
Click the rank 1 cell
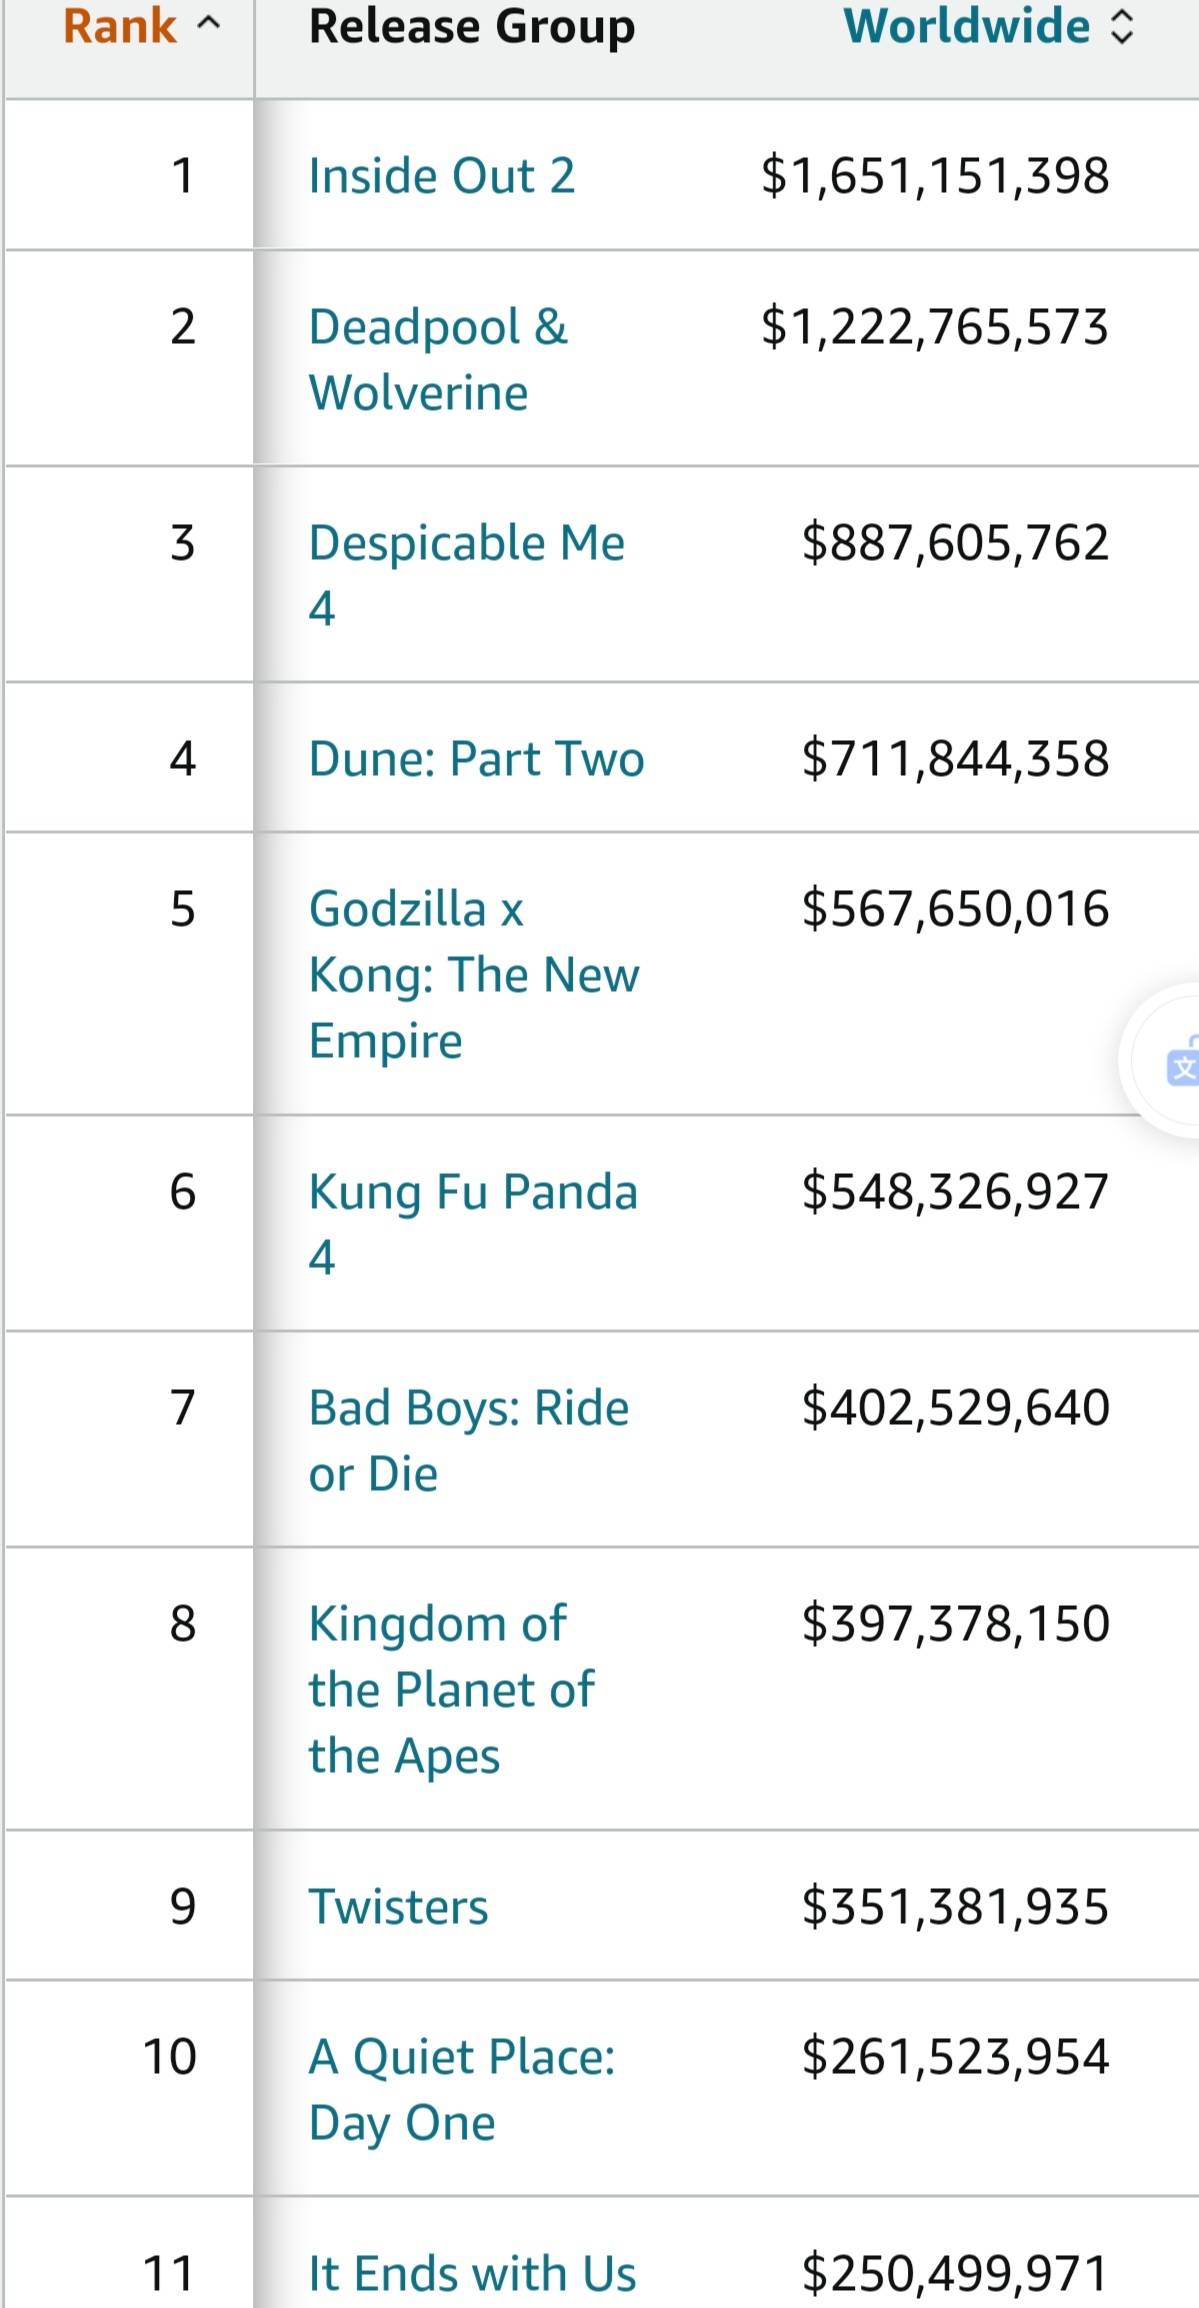[182, 176]
